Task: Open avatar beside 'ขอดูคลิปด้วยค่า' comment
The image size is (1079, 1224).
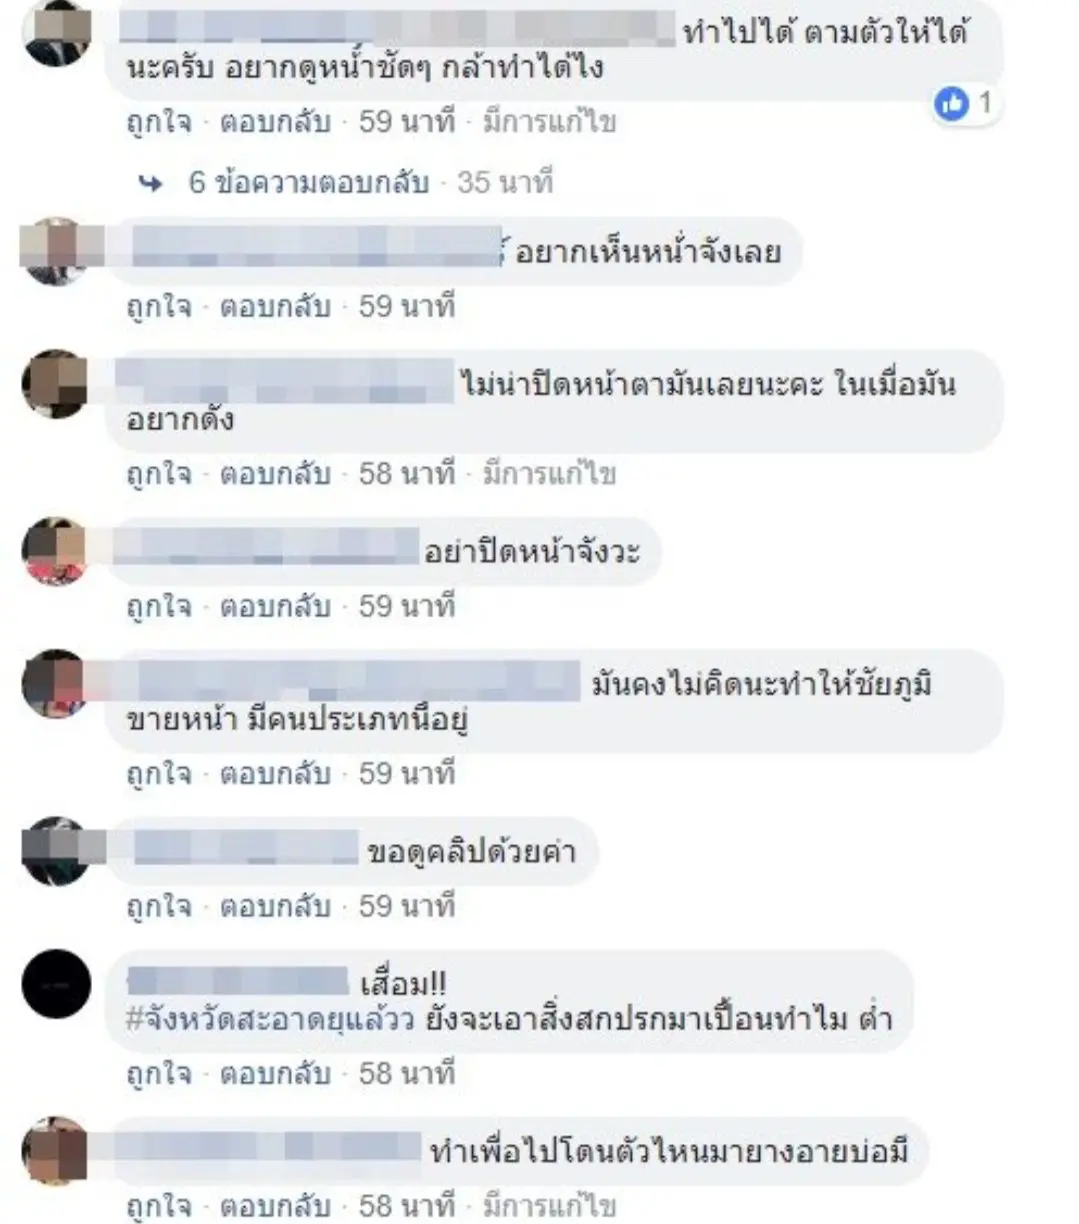Action: click(x=56, y=851)
